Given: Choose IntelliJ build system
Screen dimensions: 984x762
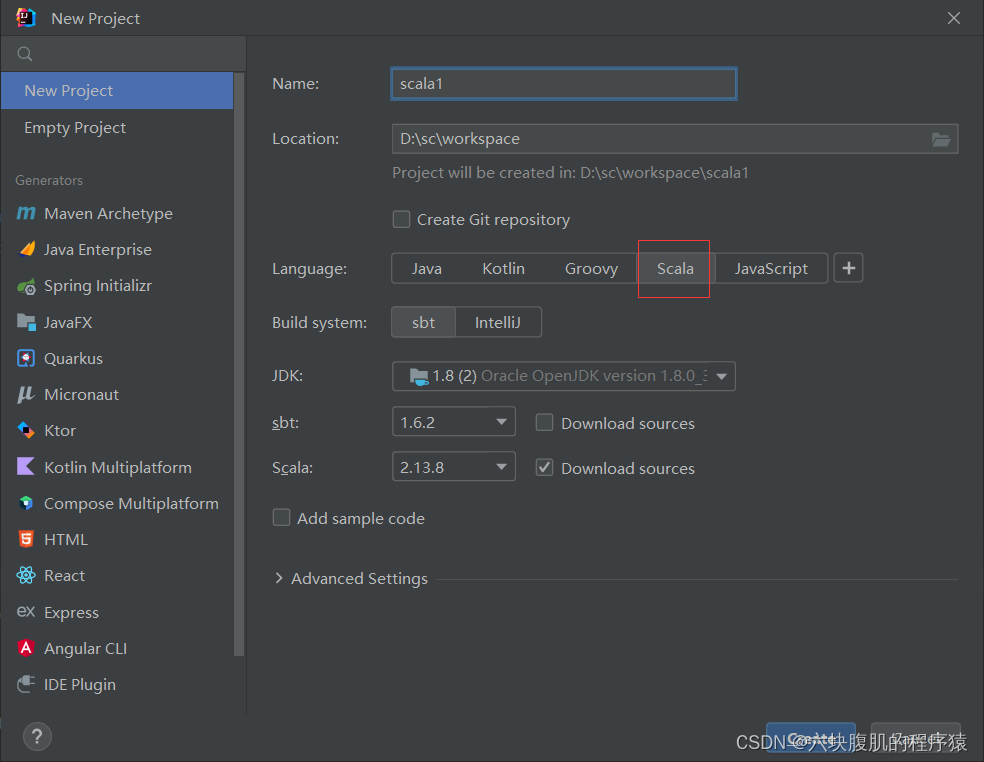Looking at the screenshot, I should point(498,323).
